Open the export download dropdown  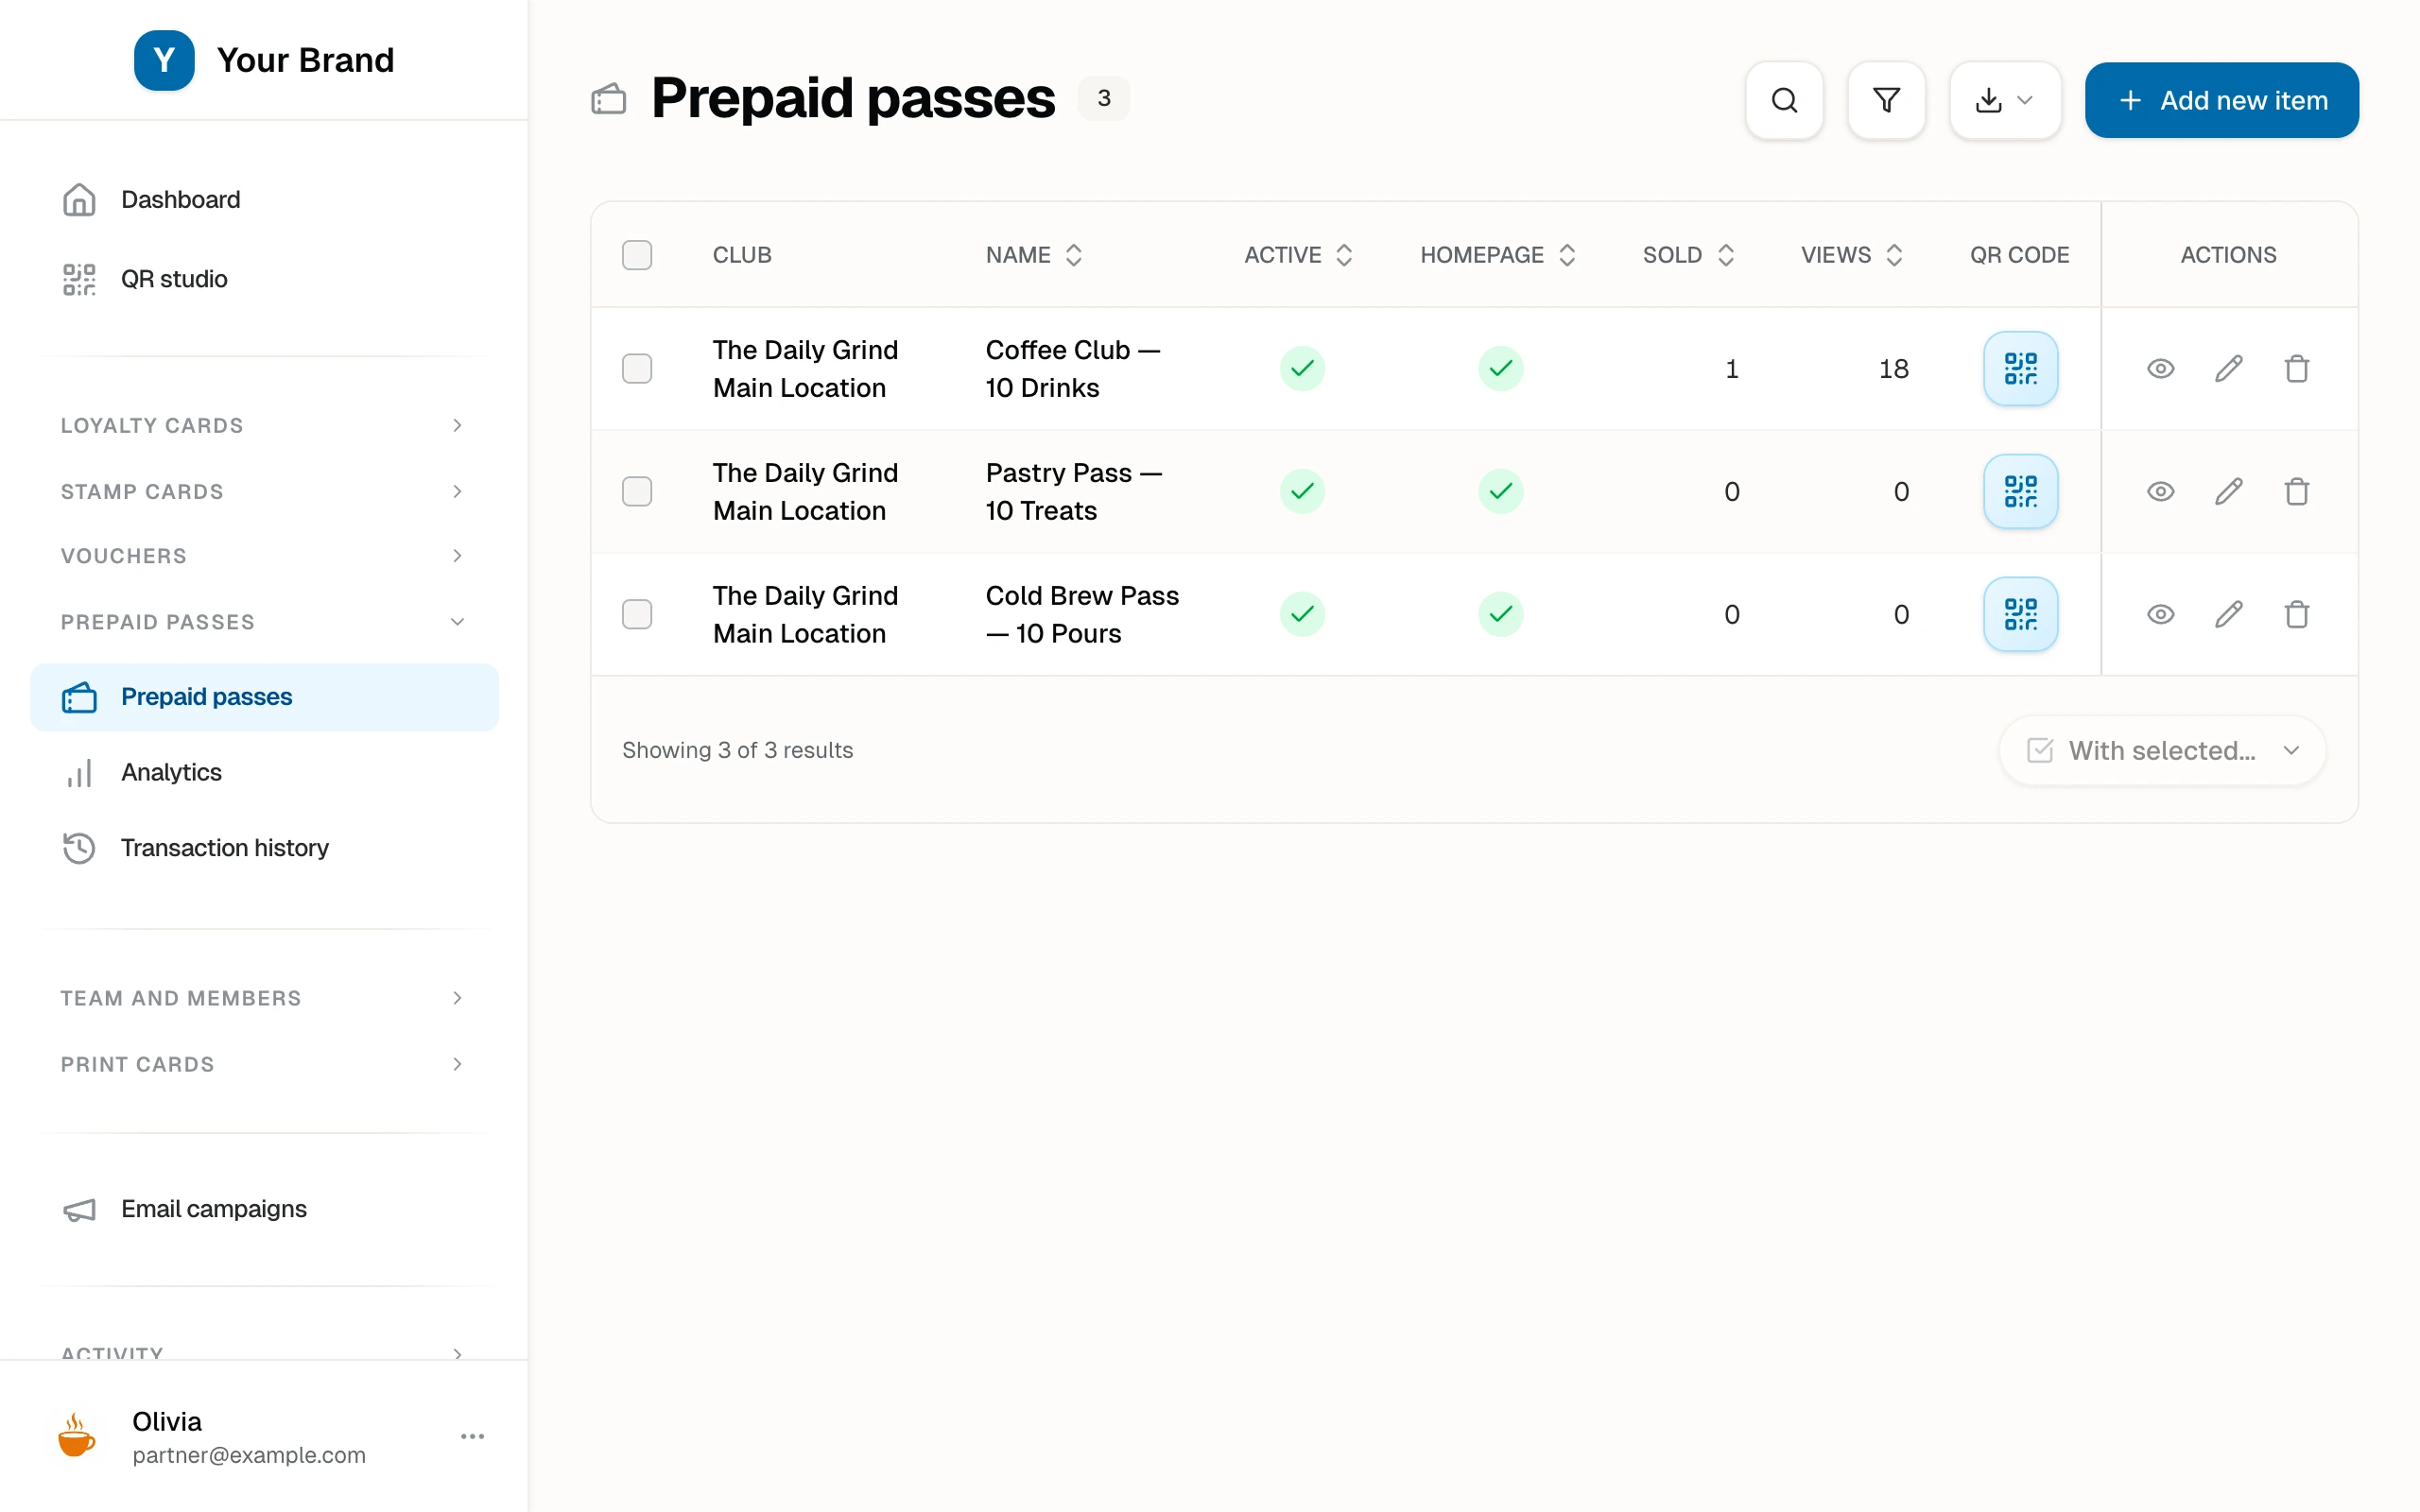[x=2005, y=100]
